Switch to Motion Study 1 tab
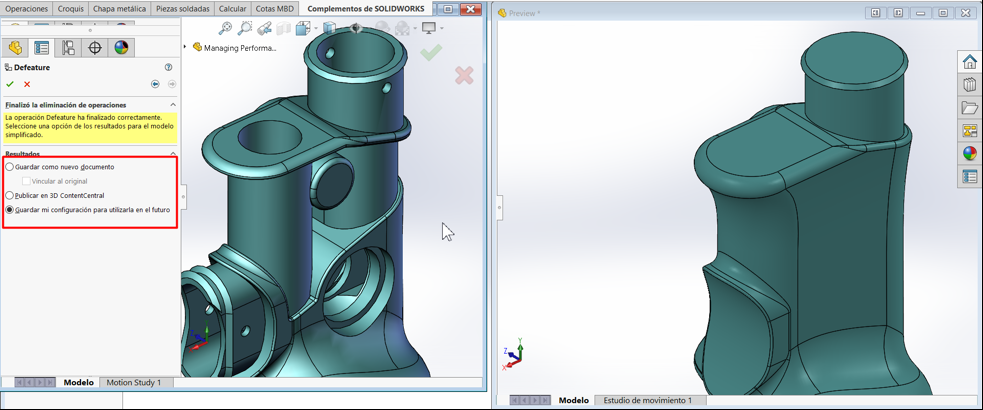Image resolution: width=983 pixels, height=410 pixels. click(134, 382)
